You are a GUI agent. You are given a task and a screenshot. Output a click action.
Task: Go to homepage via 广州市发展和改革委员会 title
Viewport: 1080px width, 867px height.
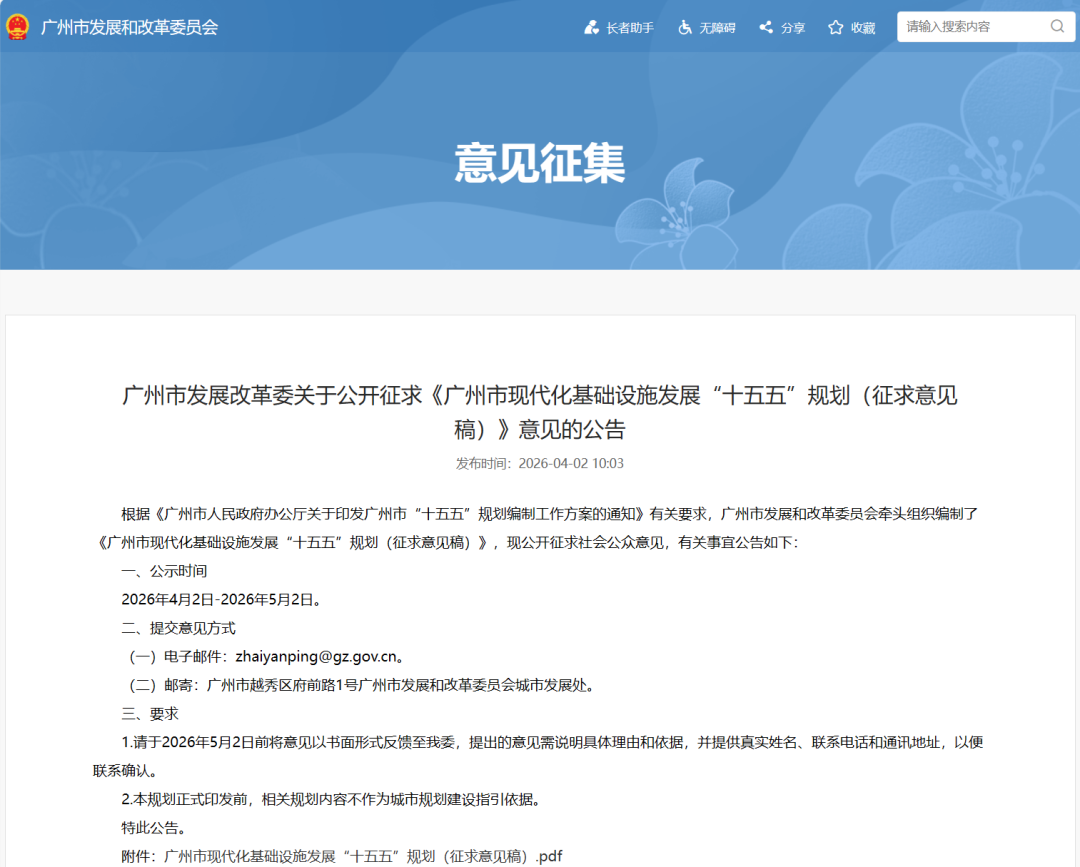130,27
